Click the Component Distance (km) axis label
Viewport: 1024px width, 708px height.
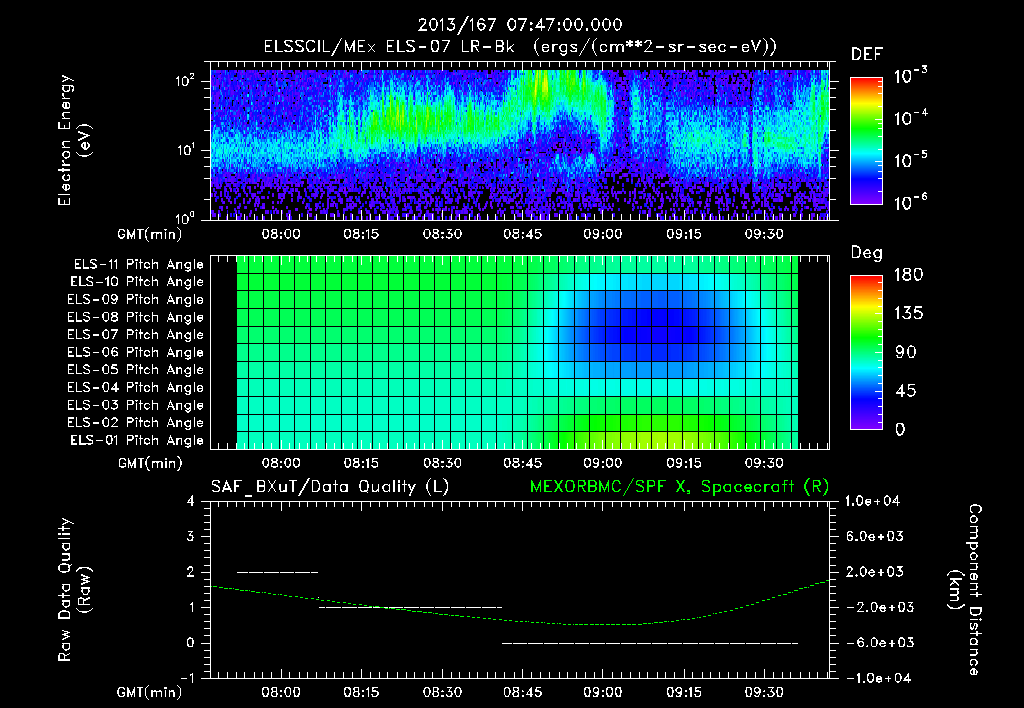pyautogui.click(x=965, y=590)
